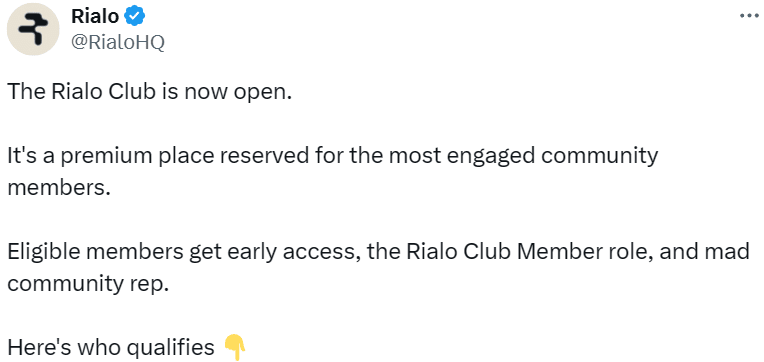764x362 pixels.
Task: Click the 'Here's who qualifies' text
Action: 111,348
